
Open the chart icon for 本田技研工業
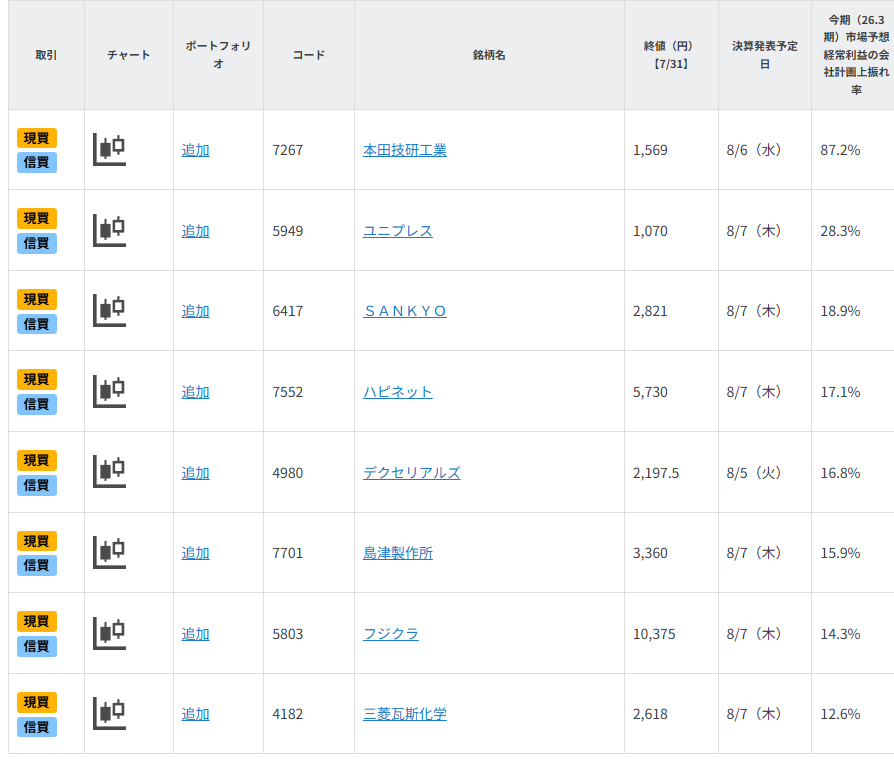tap(109, 150)
